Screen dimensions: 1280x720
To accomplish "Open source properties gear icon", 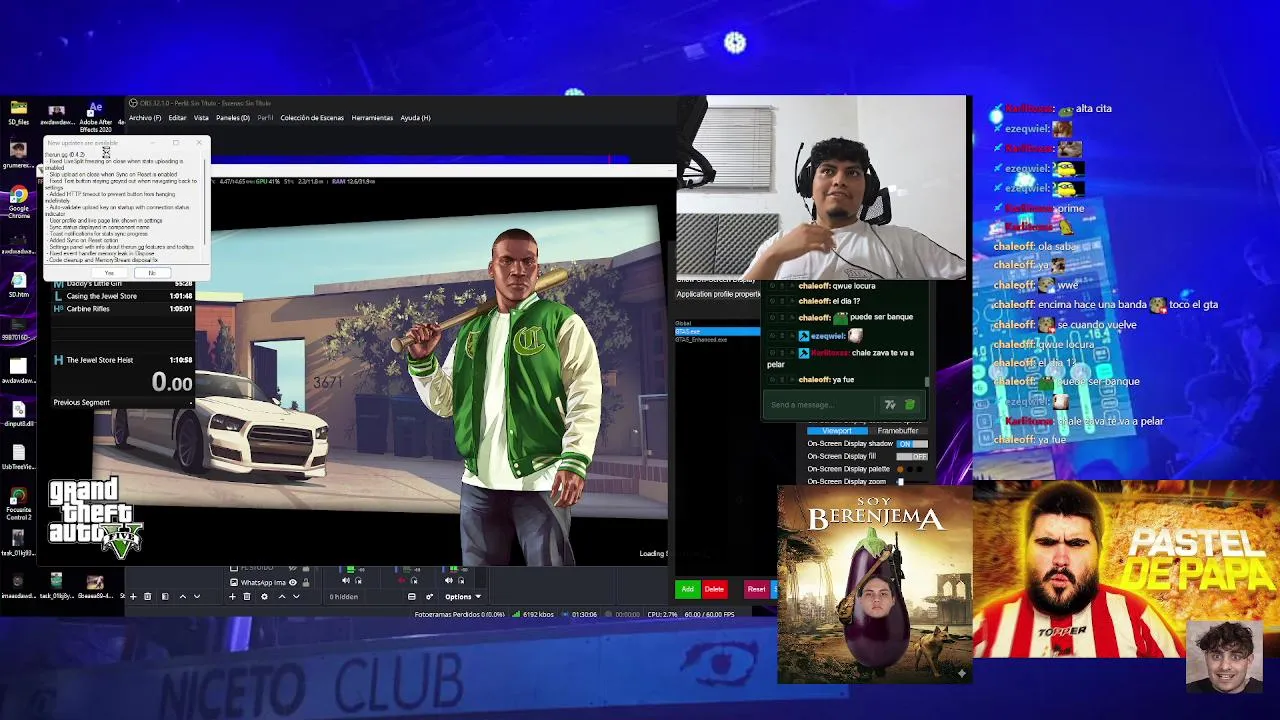I will click(x=264, y=597).
